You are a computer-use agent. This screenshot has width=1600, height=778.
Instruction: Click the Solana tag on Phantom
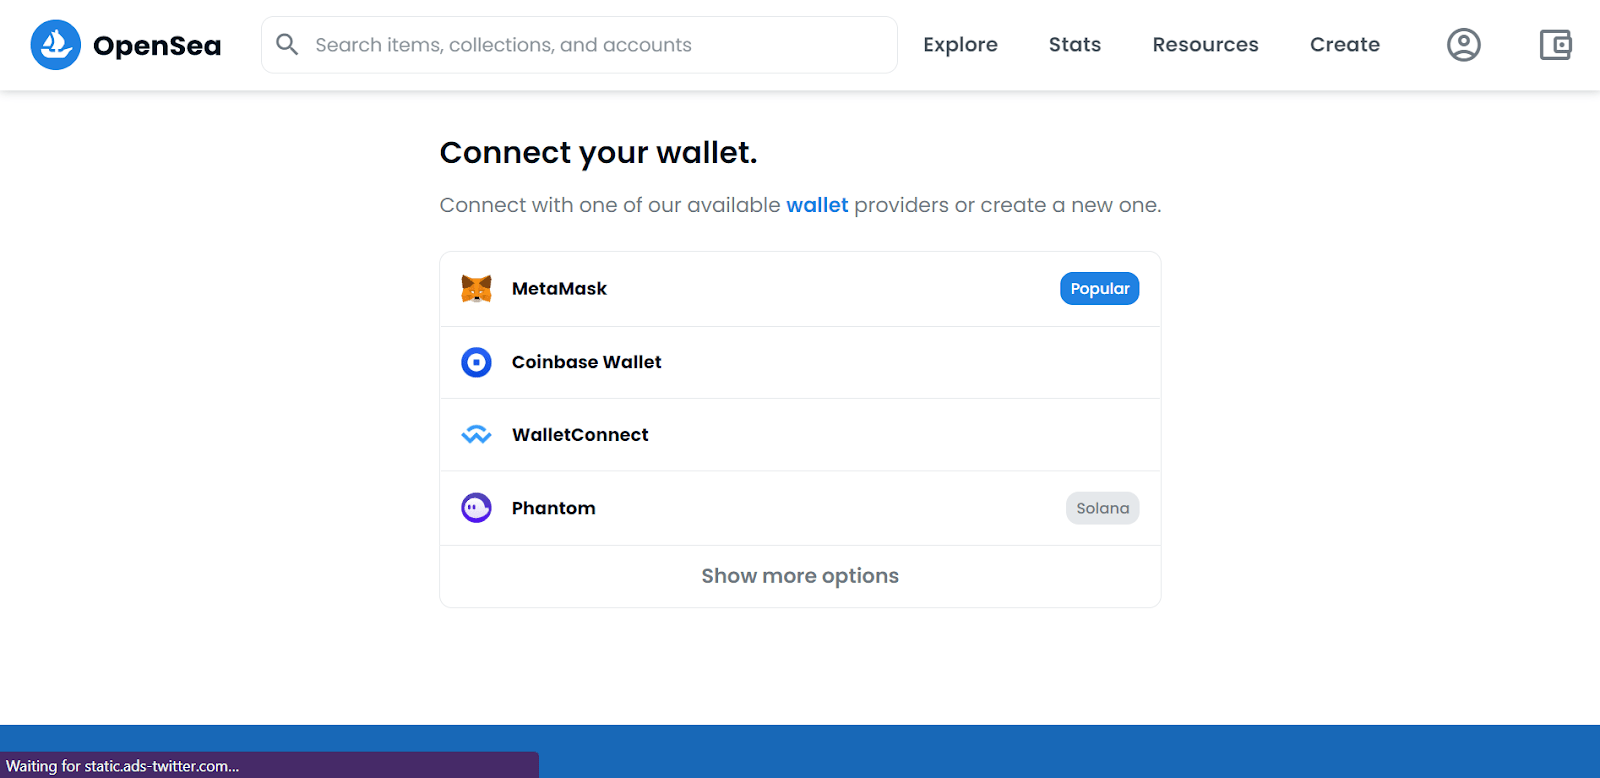click(x=1102, y=508)
